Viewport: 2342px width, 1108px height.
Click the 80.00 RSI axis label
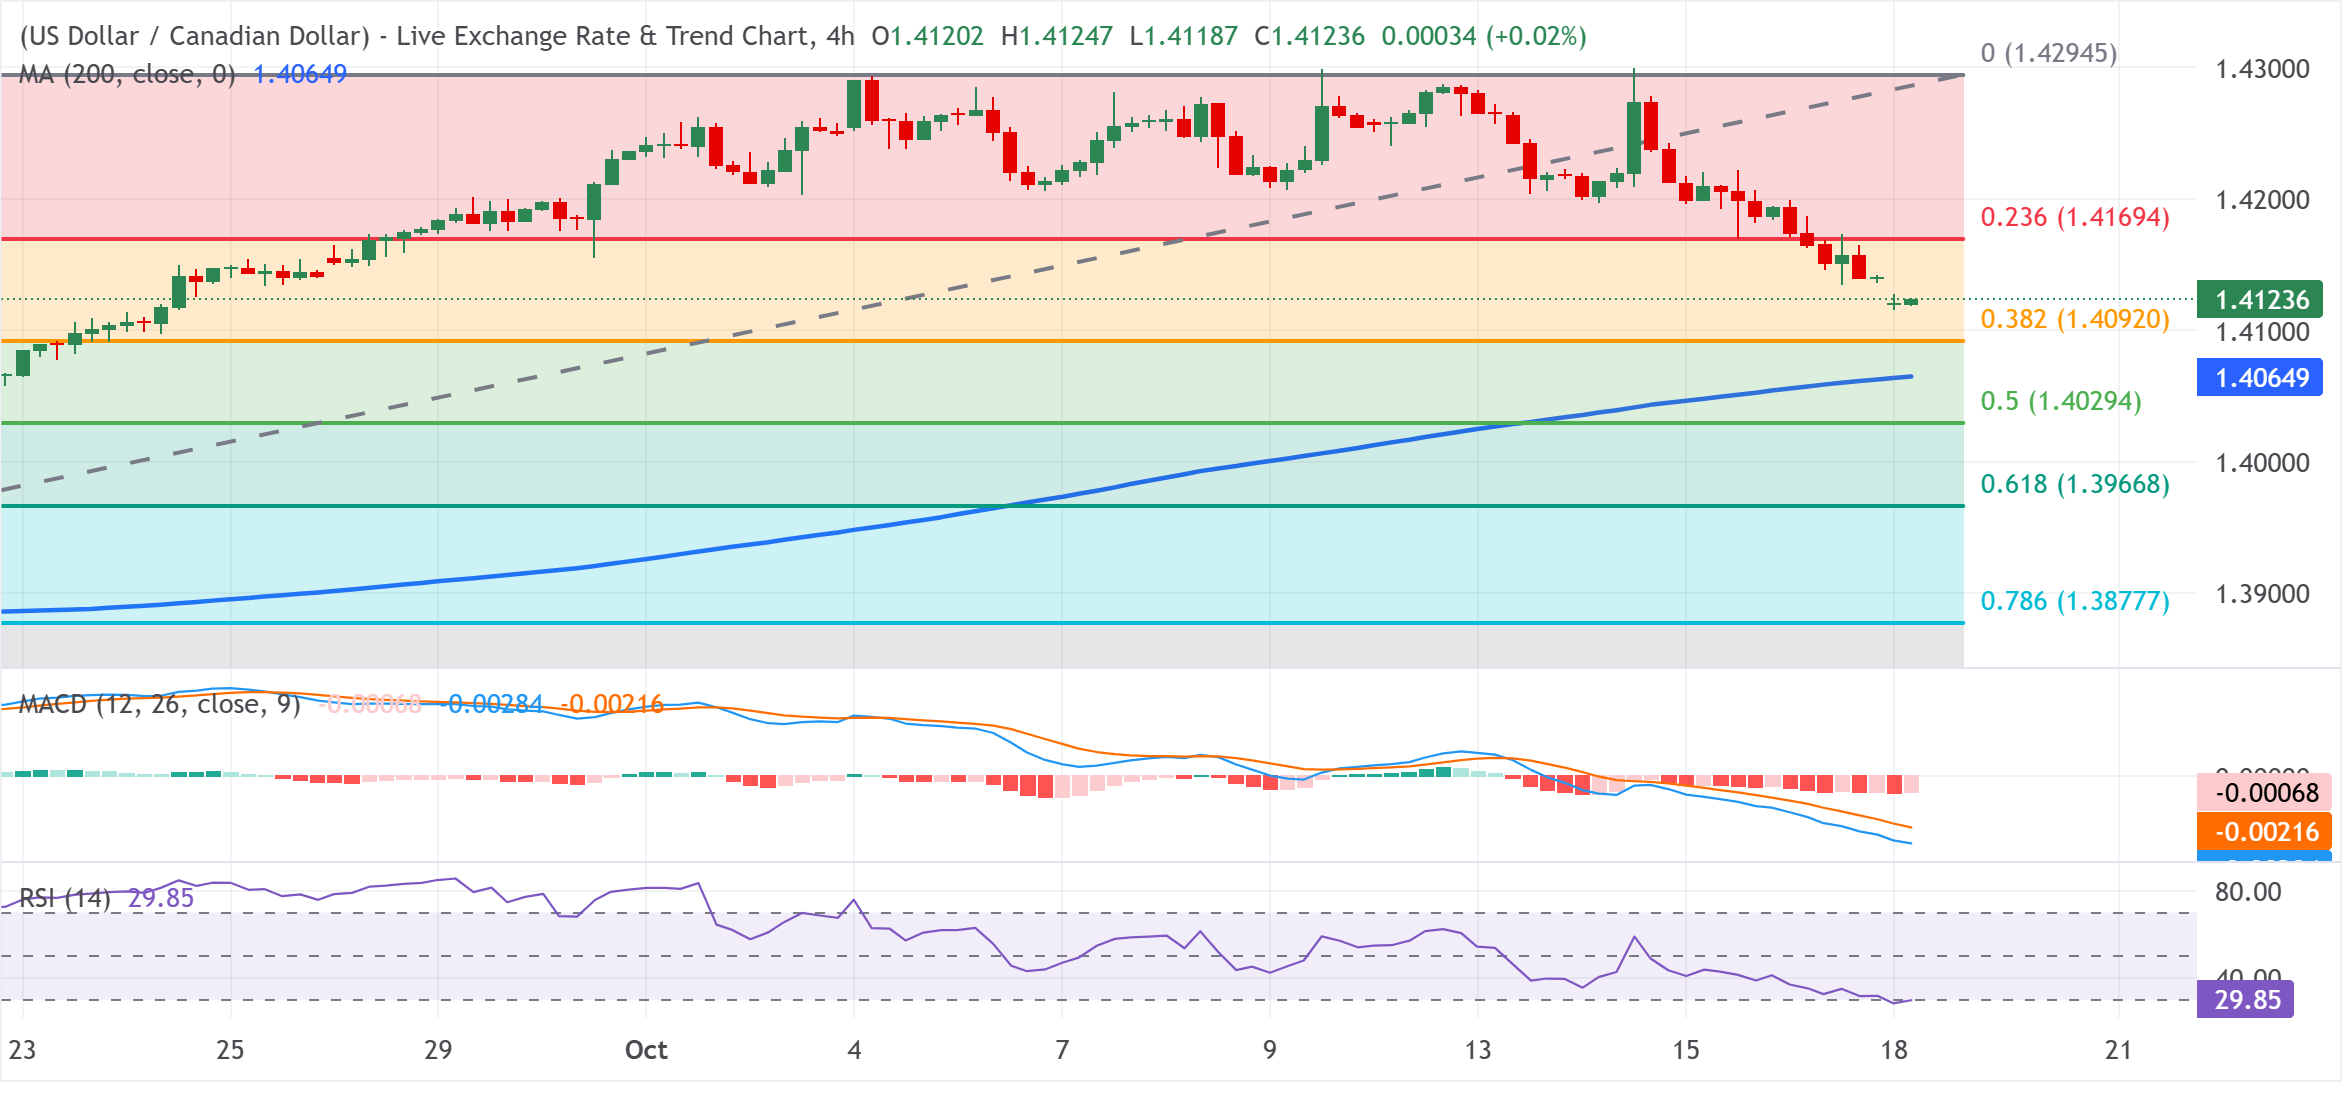point(2248,892)
